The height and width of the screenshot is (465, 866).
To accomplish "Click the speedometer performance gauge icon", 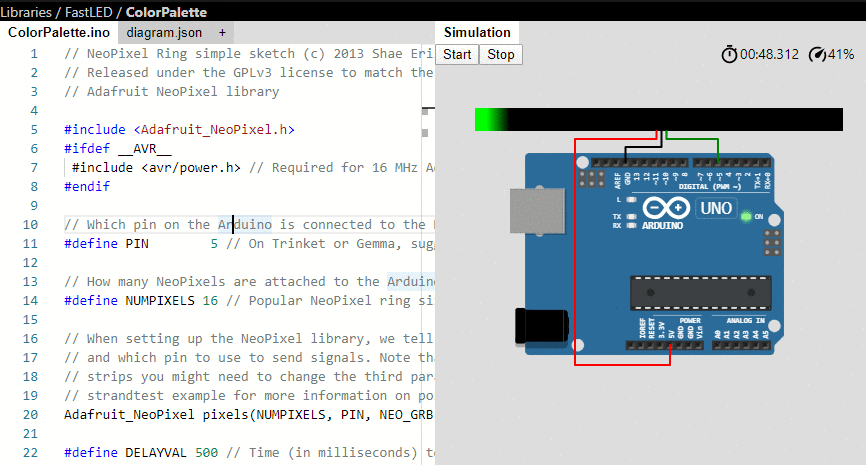I will pyautogui.click(x=818, y=54).
